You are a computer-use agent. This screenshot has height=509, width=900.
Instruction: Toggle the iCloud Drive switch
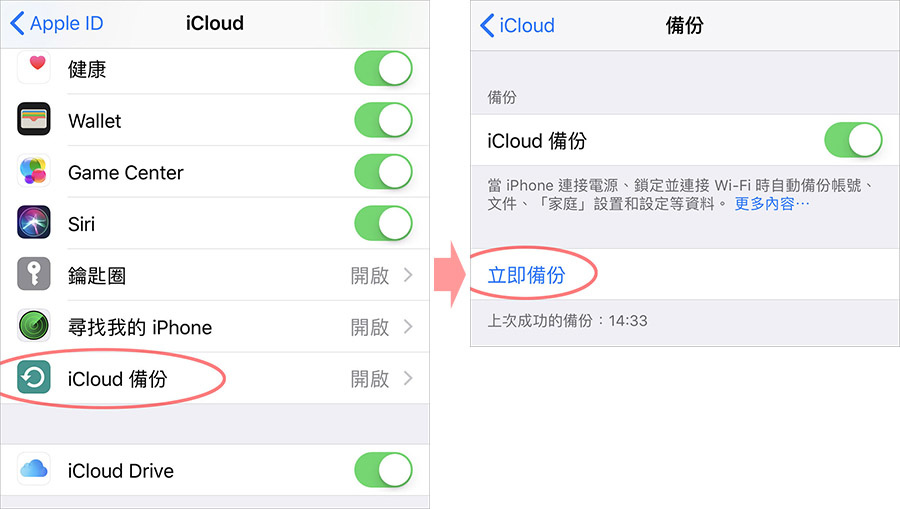[x=383, y=470]
